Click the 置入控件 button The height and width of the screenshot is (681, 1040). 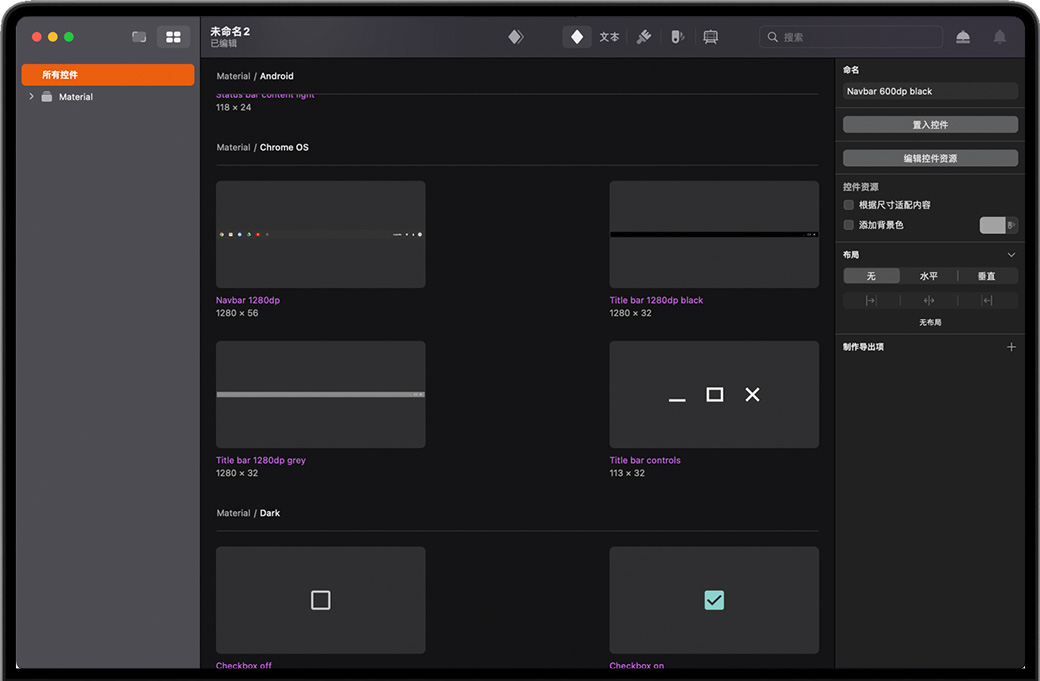click(x=930, y=125)
